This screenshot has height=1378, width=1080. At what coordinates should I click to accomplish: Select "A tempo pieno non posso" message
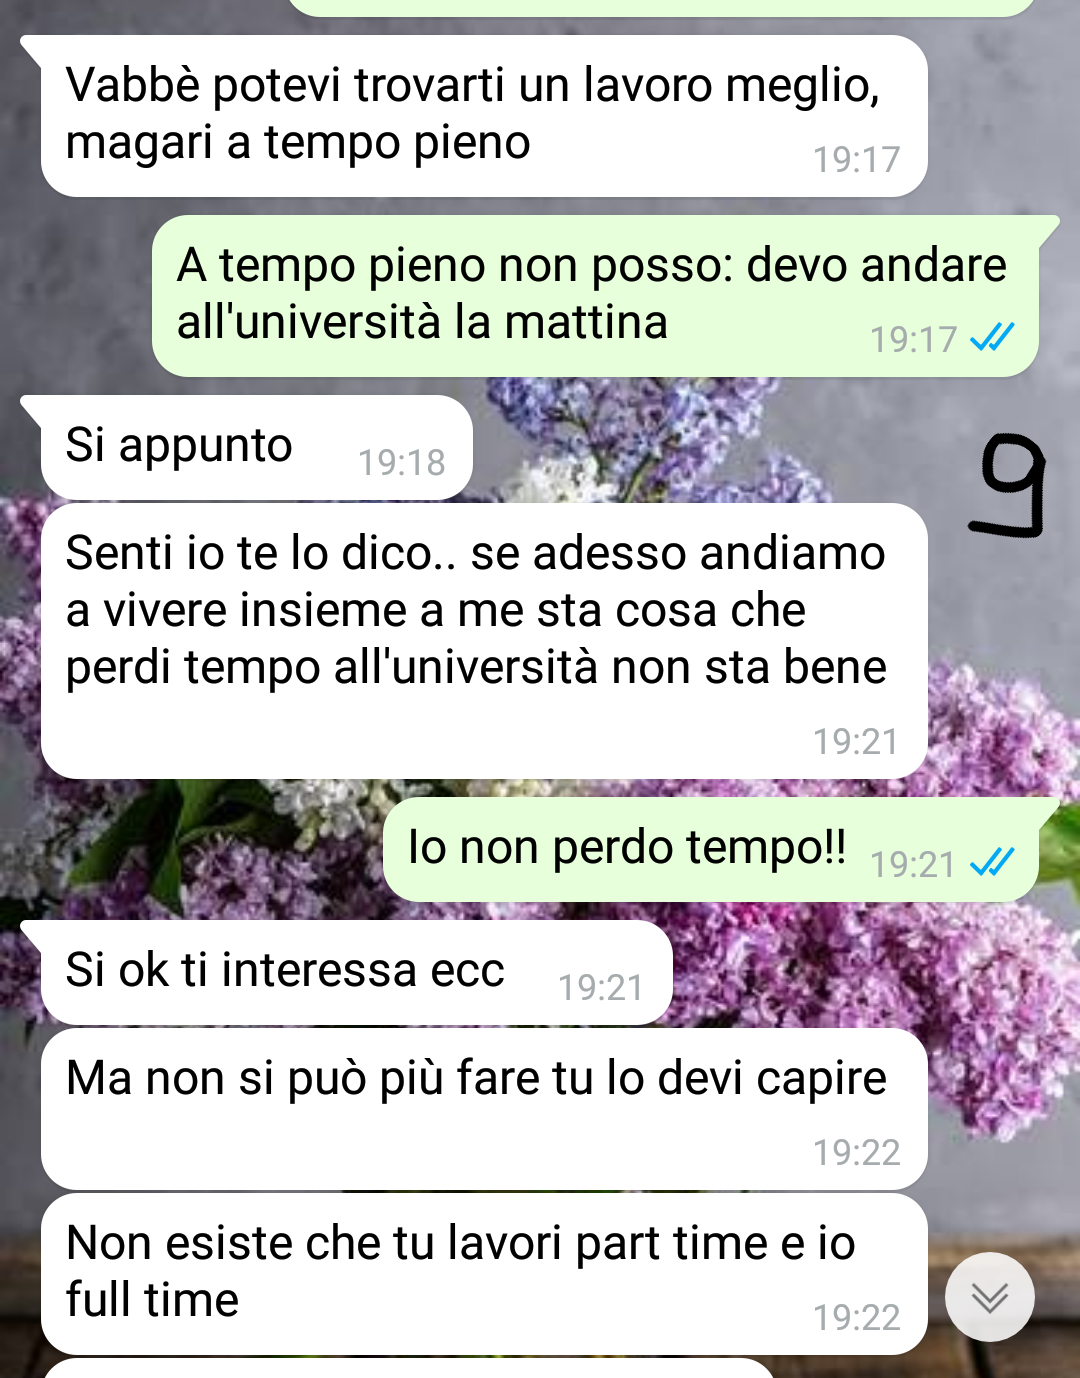(595, 296)
